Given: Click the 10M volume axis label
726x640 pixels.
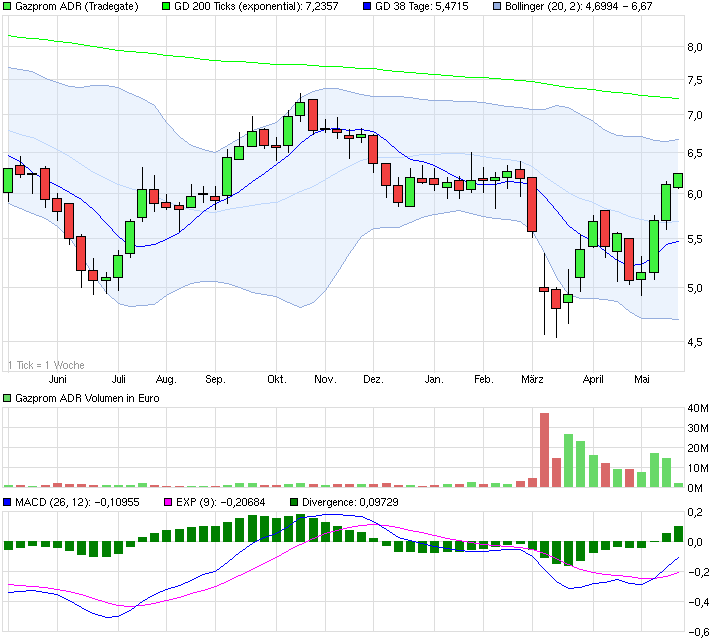Looking at the screenshot, I should (698, 468).
